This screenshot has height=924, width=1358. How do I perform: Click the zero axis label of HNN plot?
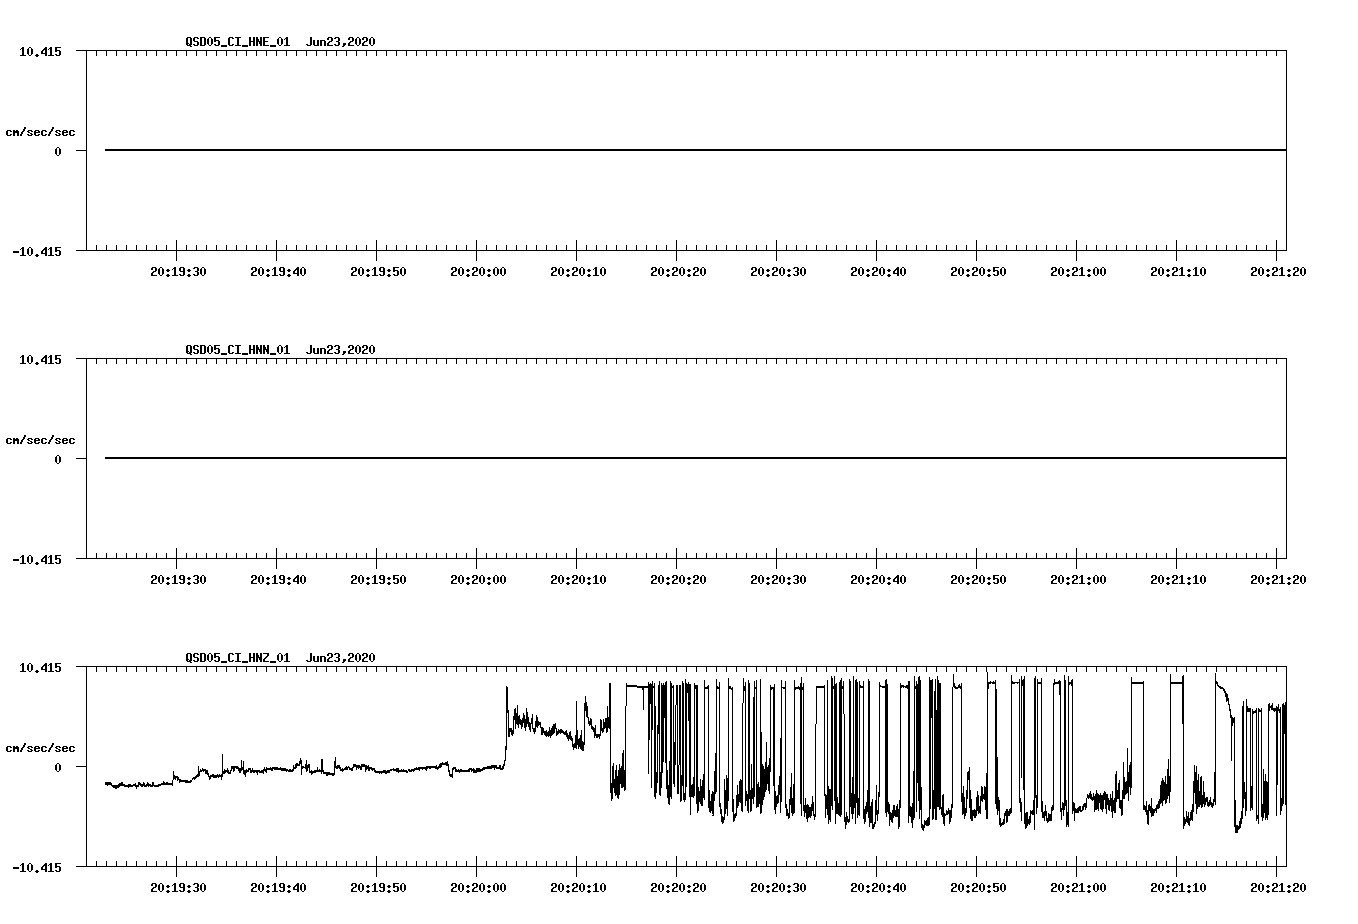tap(58, 460)
